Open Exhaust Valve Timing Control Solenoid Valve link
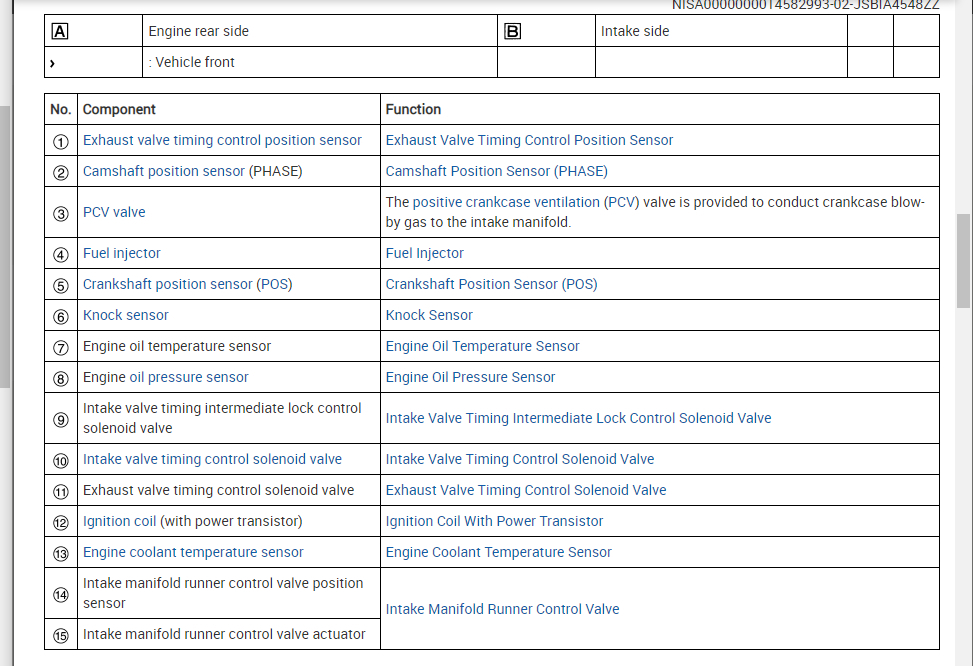 click(526, 490)
